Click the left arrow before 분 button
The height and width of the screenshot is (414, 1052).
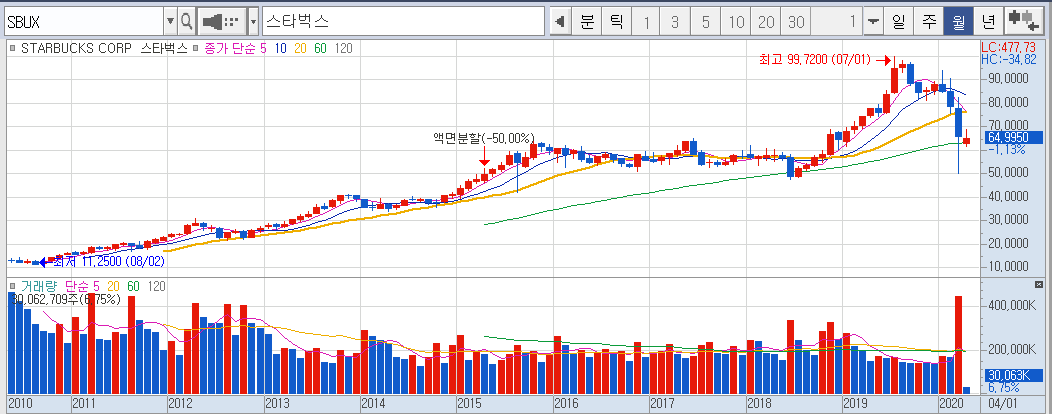click(x=560, y=21)
